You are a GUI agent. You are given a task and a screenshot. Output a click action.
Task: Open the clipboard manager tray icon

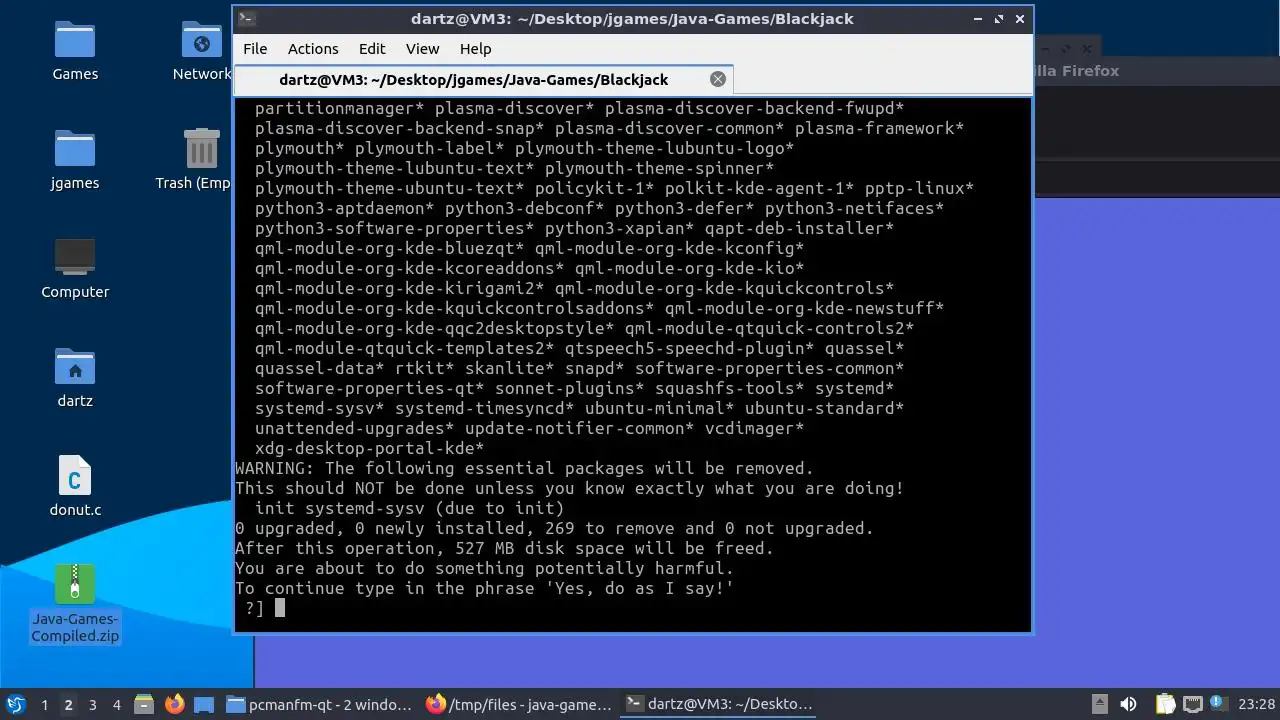pyautogui.click(x=1165, y=704)
